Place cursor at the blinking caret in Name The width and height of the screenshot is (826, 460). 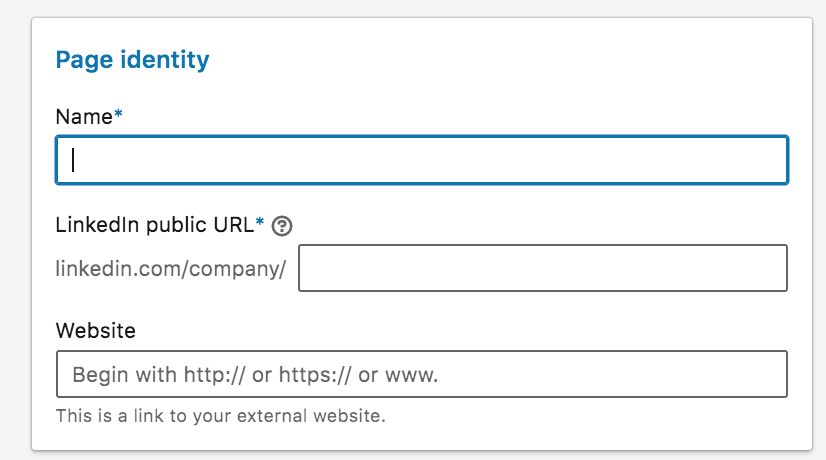click(73, 160)
